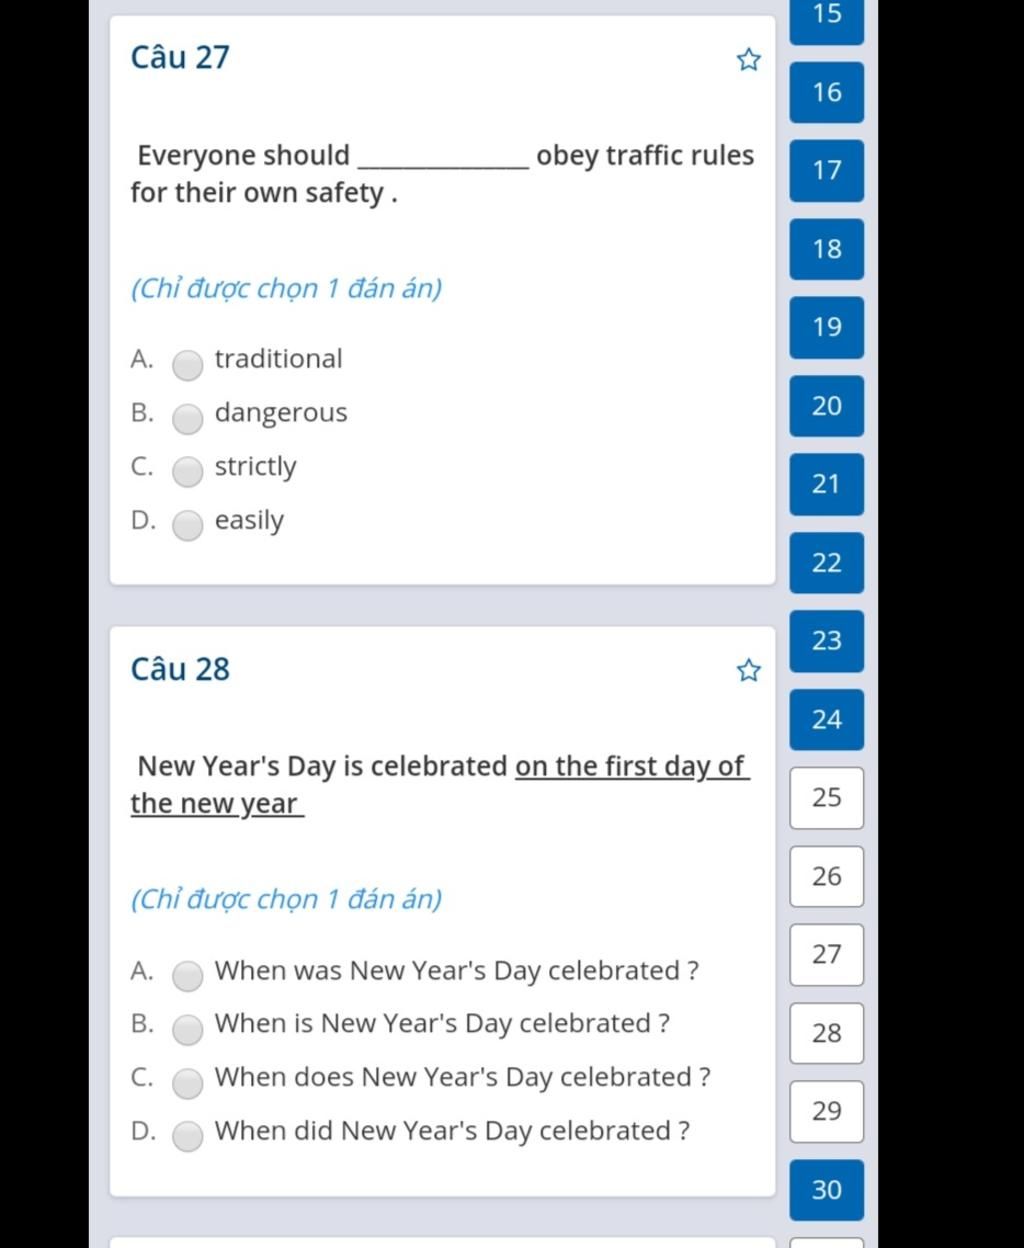Go to question 17
Screen dimensions: 1024x1248
(827, 171)
